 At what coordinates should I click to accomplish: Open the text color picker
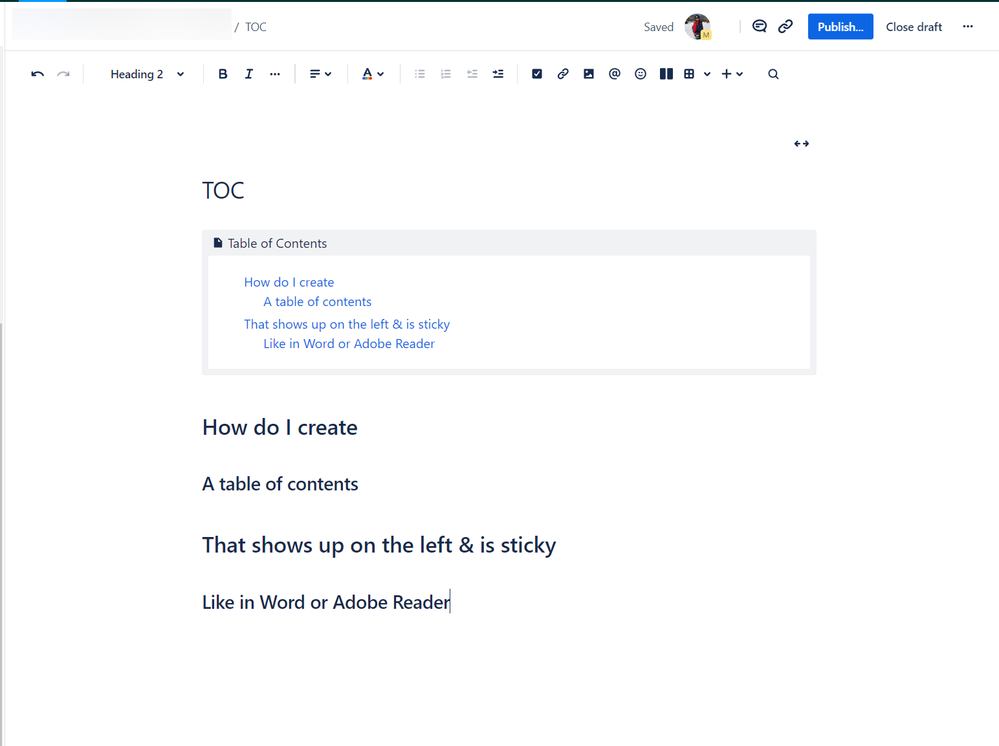pos(373,74)
